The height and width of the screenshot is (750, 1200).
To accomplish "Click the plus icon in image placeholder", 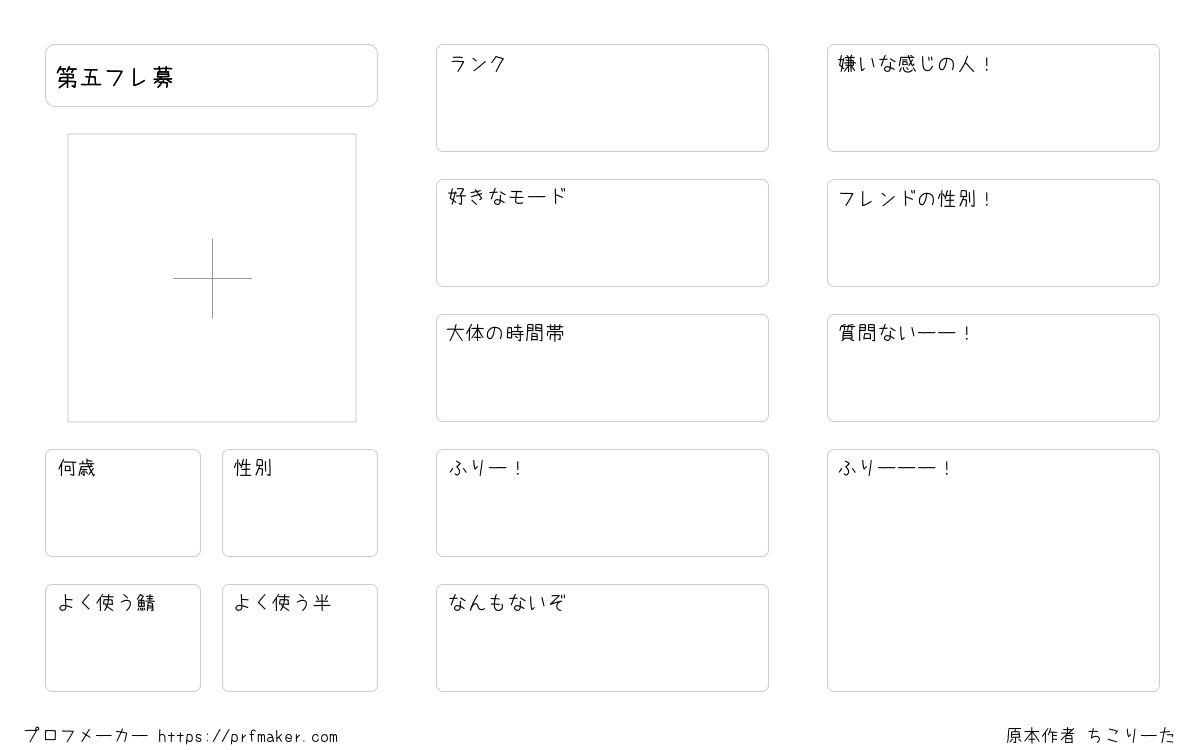I will (212, 278).
